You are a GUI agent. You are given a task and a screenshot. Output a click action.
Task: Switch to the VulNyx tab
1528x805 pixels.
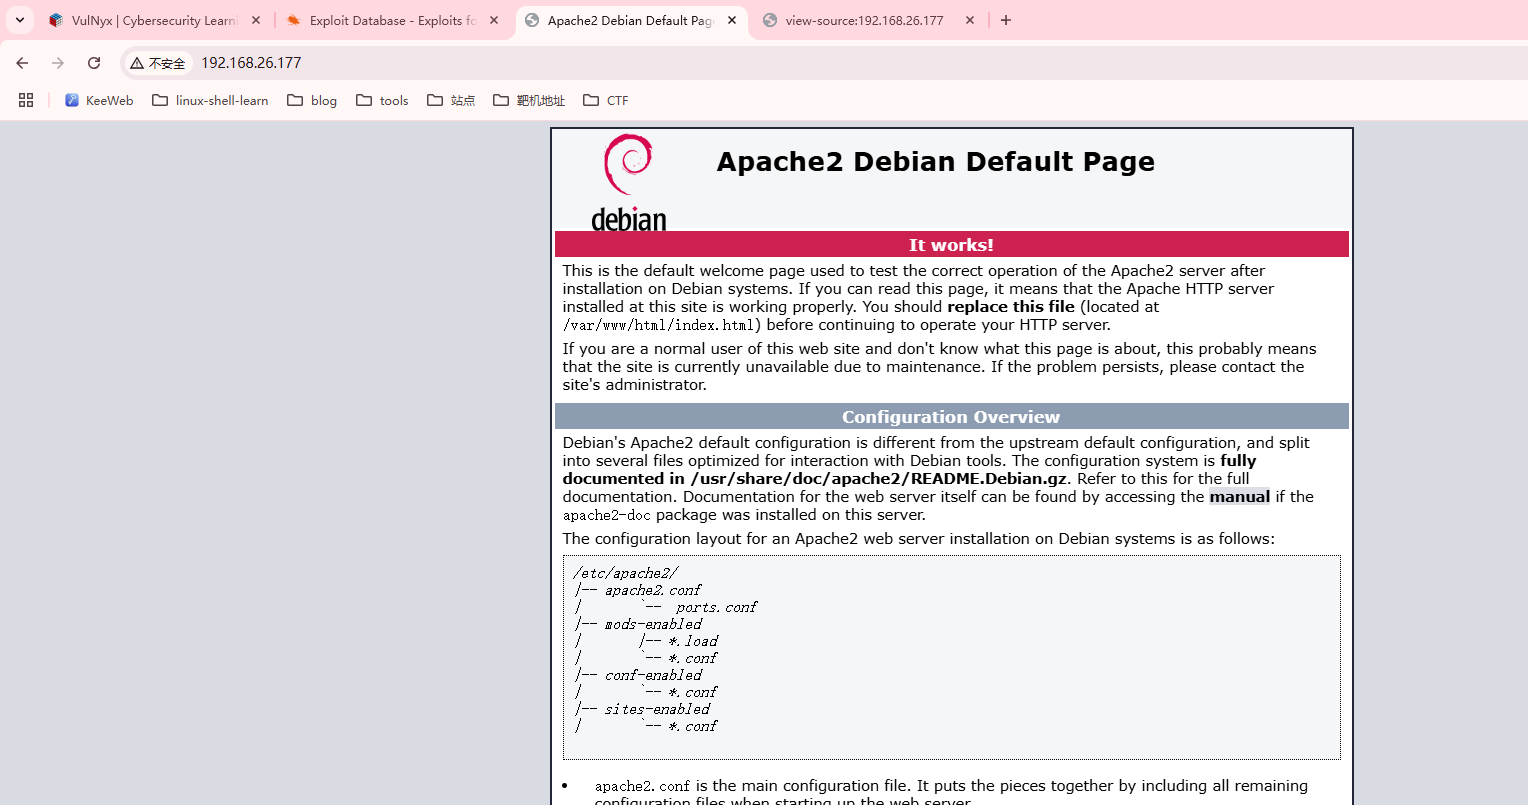pyautogui.click(x=150, y=20)
